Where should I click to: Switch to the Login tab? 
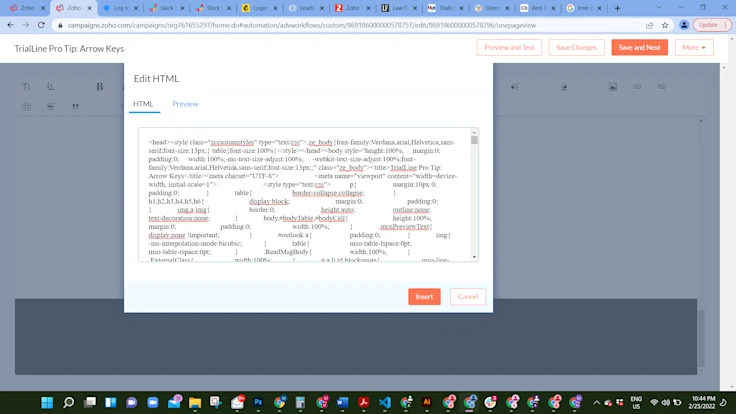[x=259, y=8]
